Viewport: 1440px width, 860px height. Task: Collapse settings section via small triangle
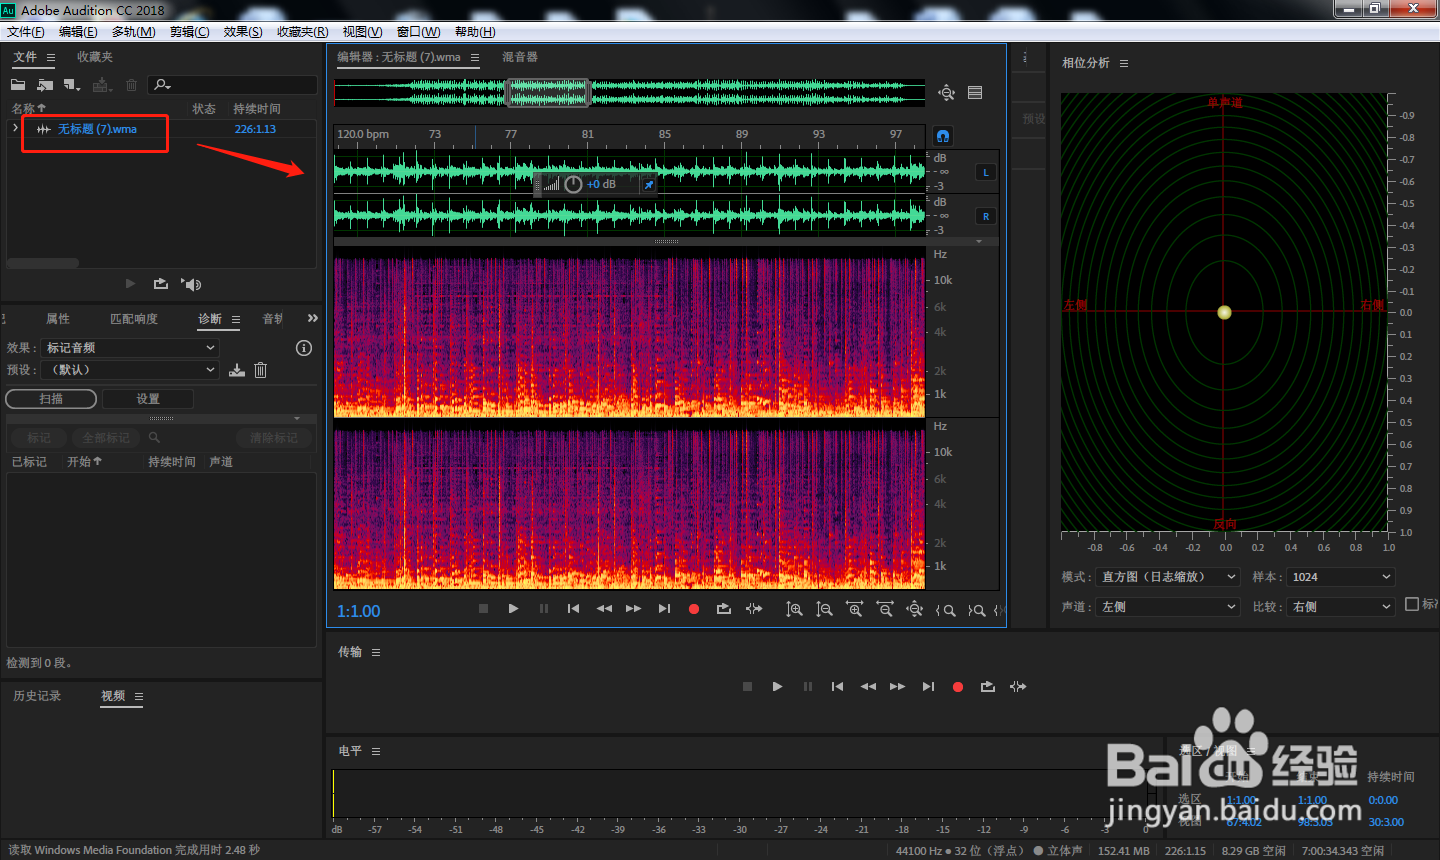point(297,418)
